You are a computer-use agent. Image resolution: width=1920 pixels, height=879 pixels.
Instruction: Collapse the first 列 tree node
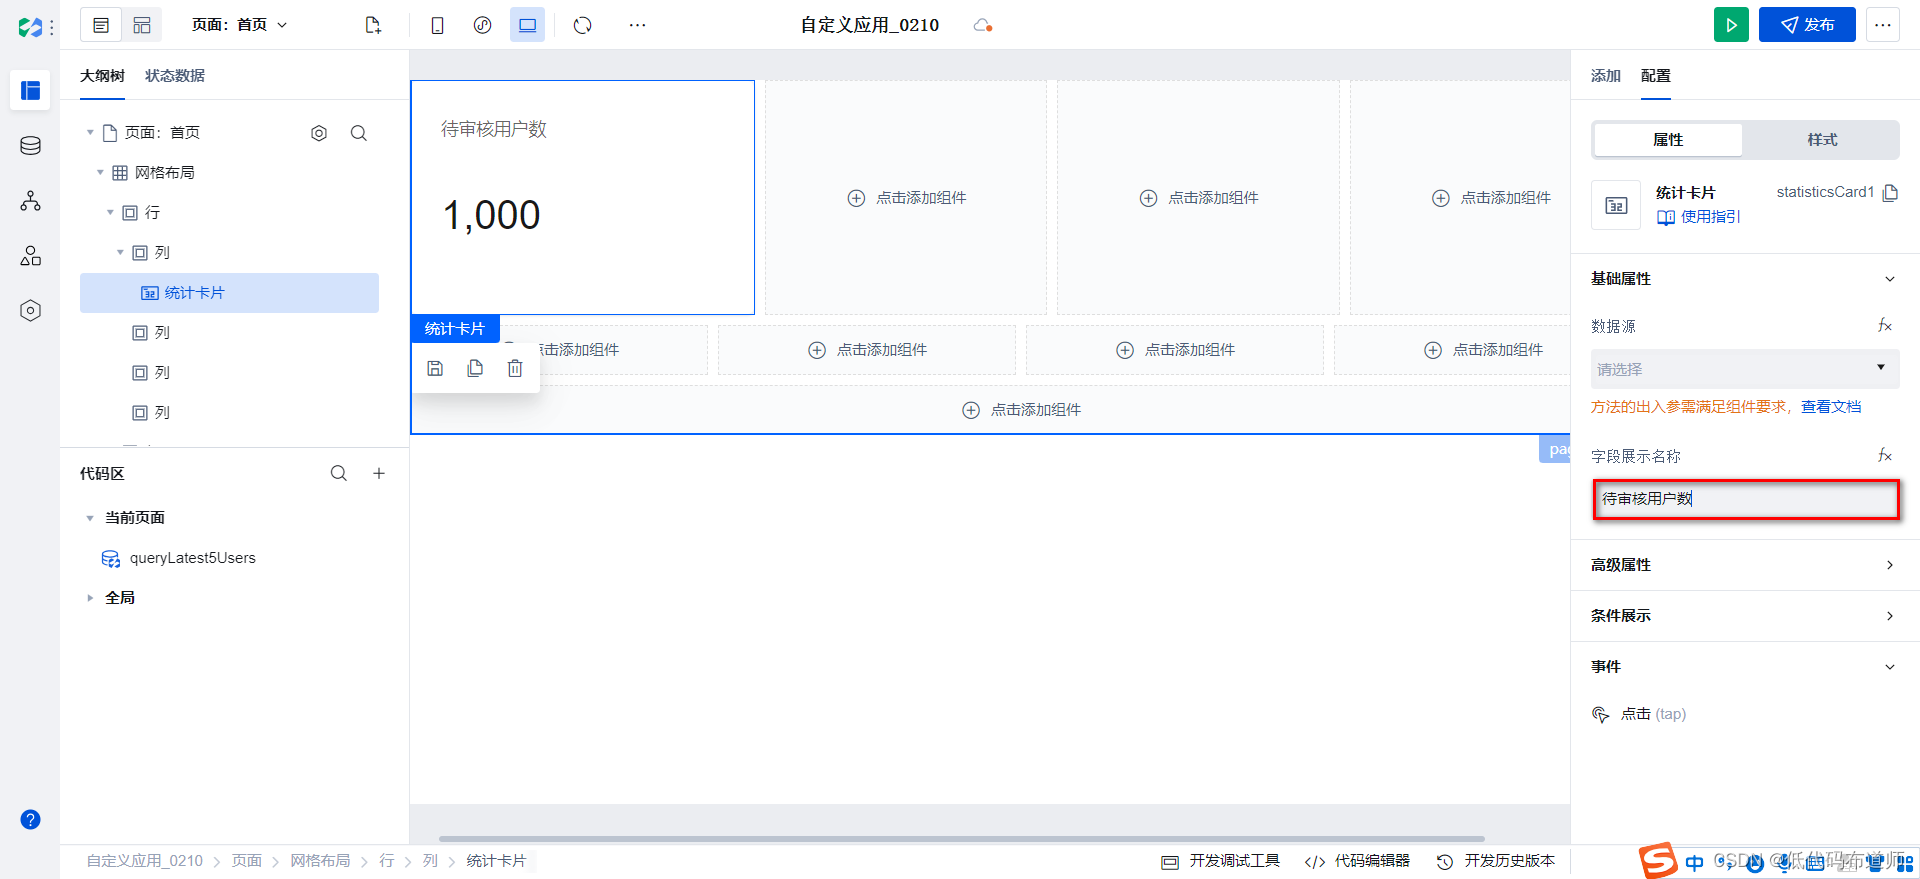coord(120,252)
